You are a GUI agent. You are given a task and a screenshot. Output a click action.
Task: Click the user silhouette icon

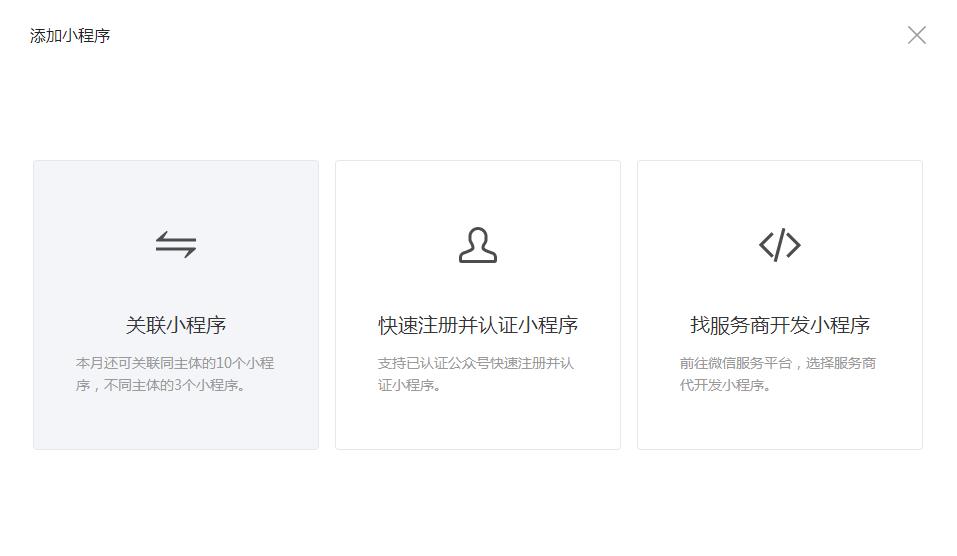tap(478, 245)
